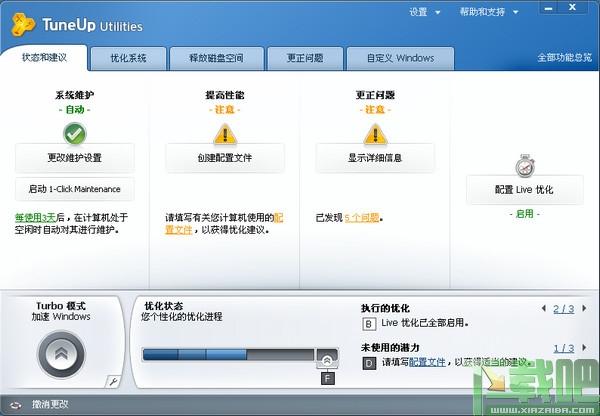The image size is (600, 416).
Task: Open the 2 / 3 page link
Action: 564,309
